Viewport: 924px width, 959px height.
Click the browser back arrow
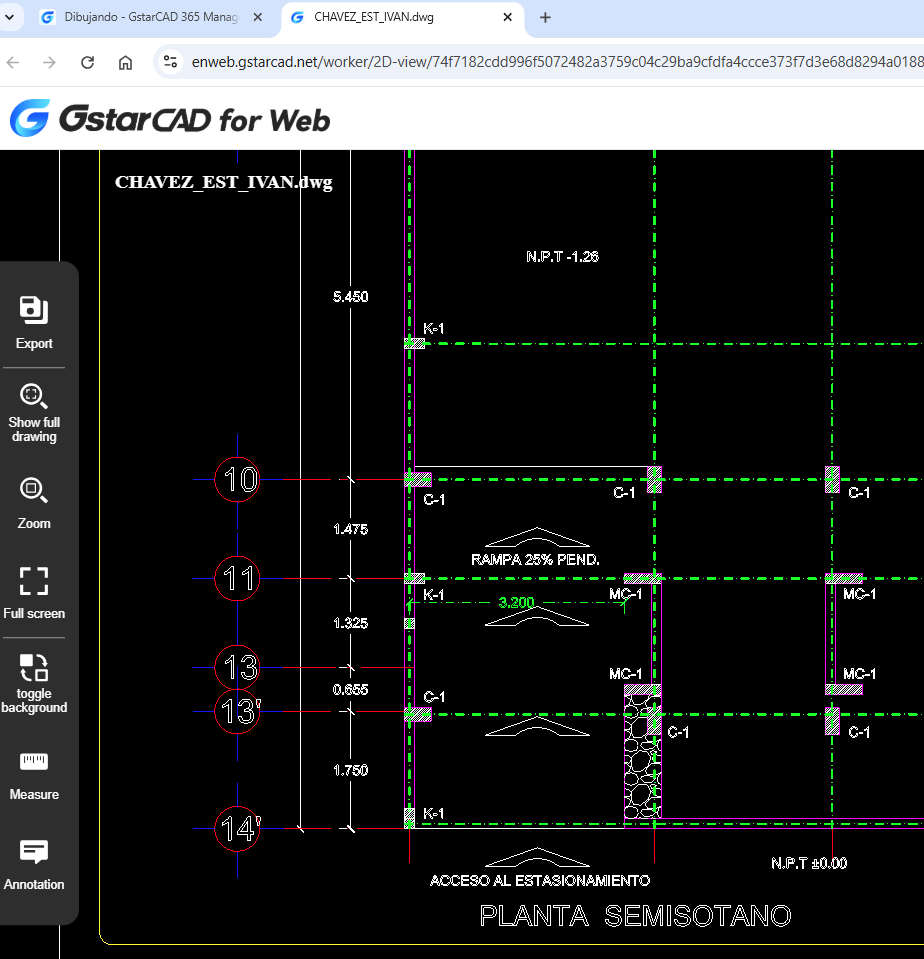[13, 62]
